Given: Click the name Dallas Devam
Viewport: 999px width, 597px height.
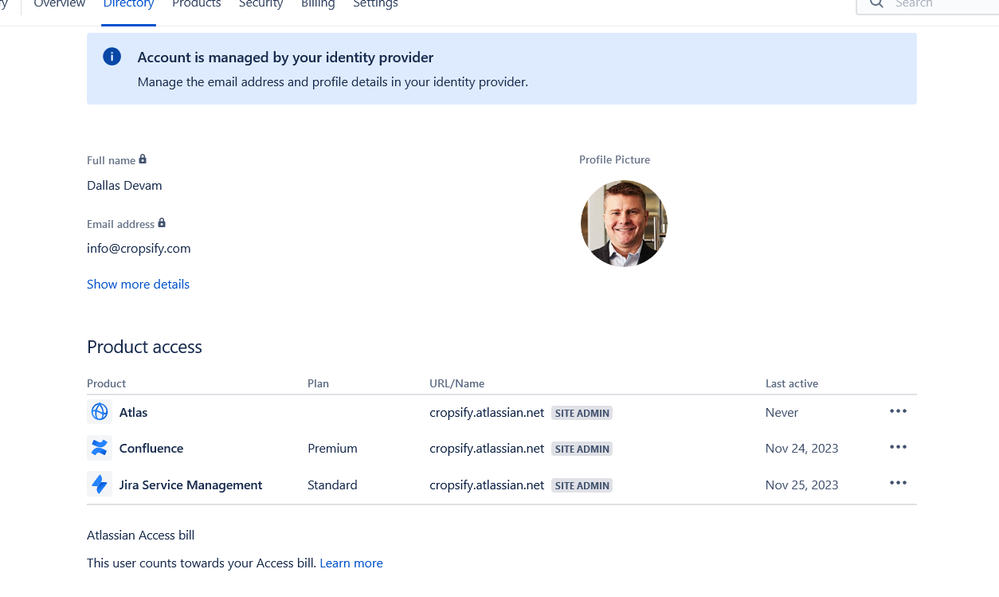Looking at the screenshot, I should point(124,185).
